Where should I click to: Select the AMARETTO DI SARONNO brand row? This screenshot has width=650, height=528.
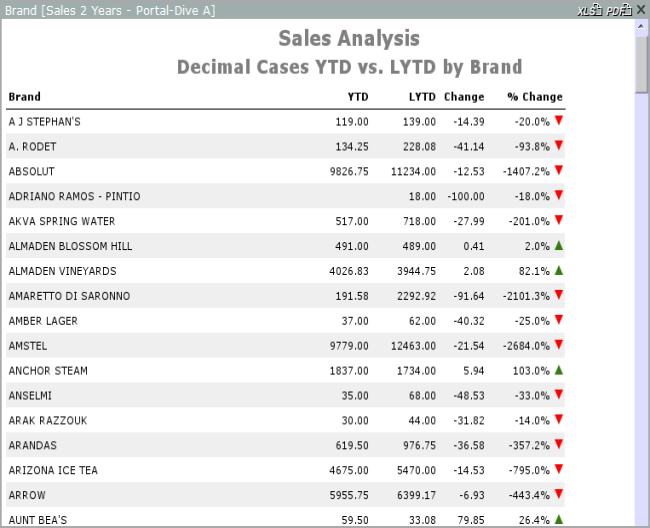tap(69, 296)
